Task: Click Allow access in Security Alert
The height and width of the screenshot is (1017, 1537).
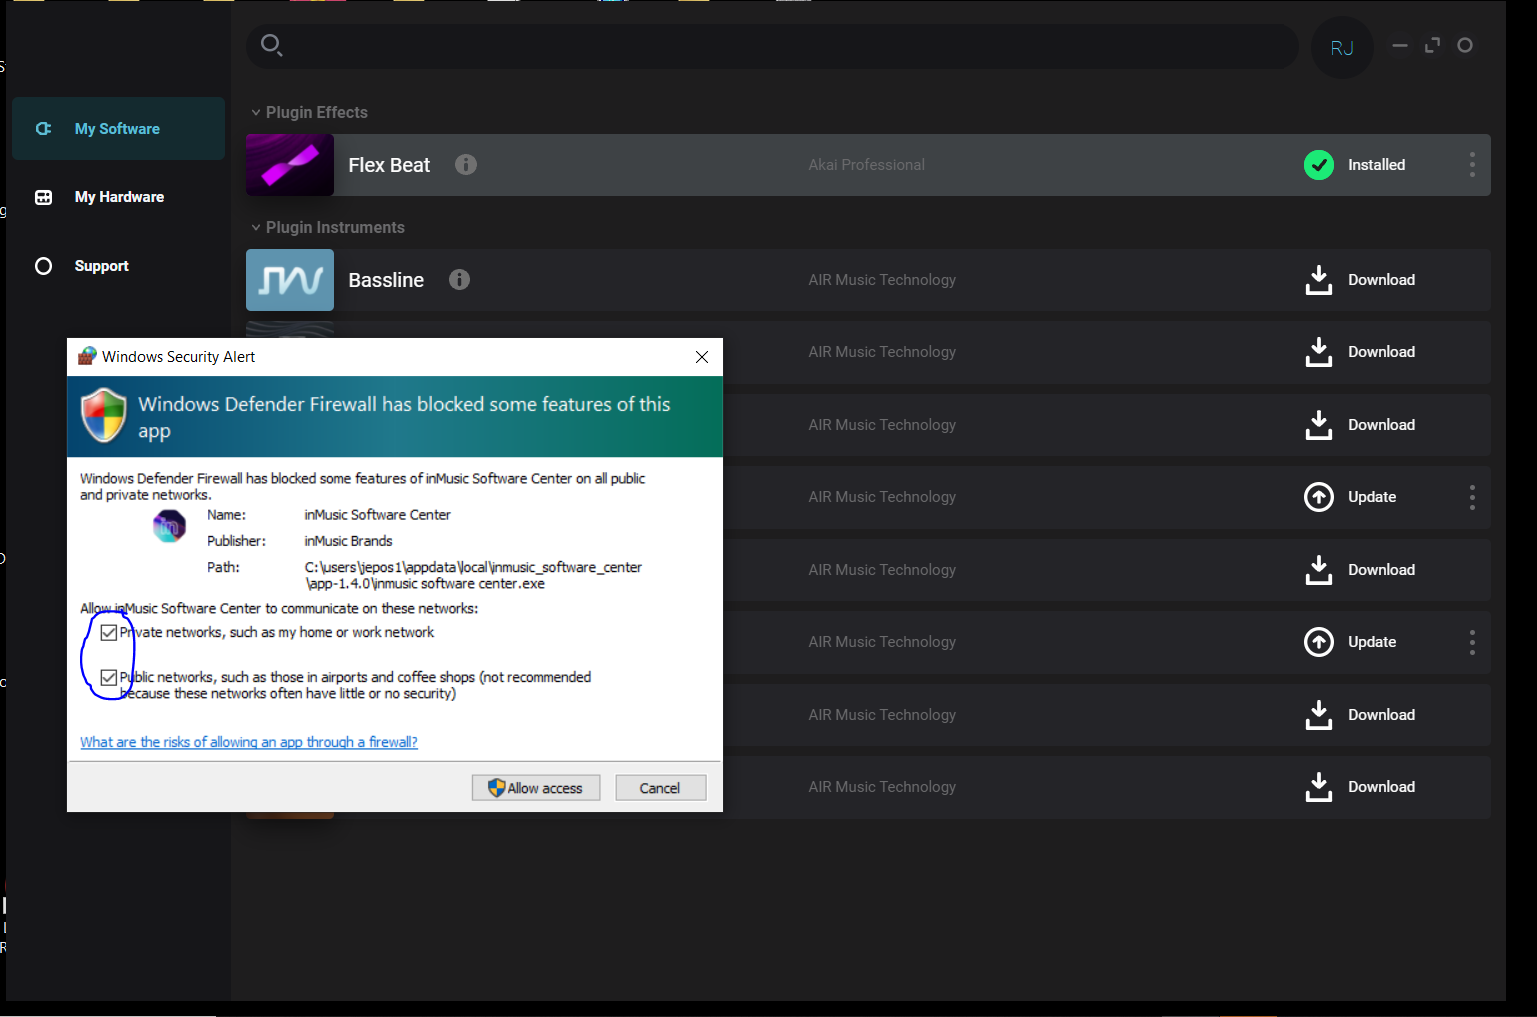Action: point(536,788)
